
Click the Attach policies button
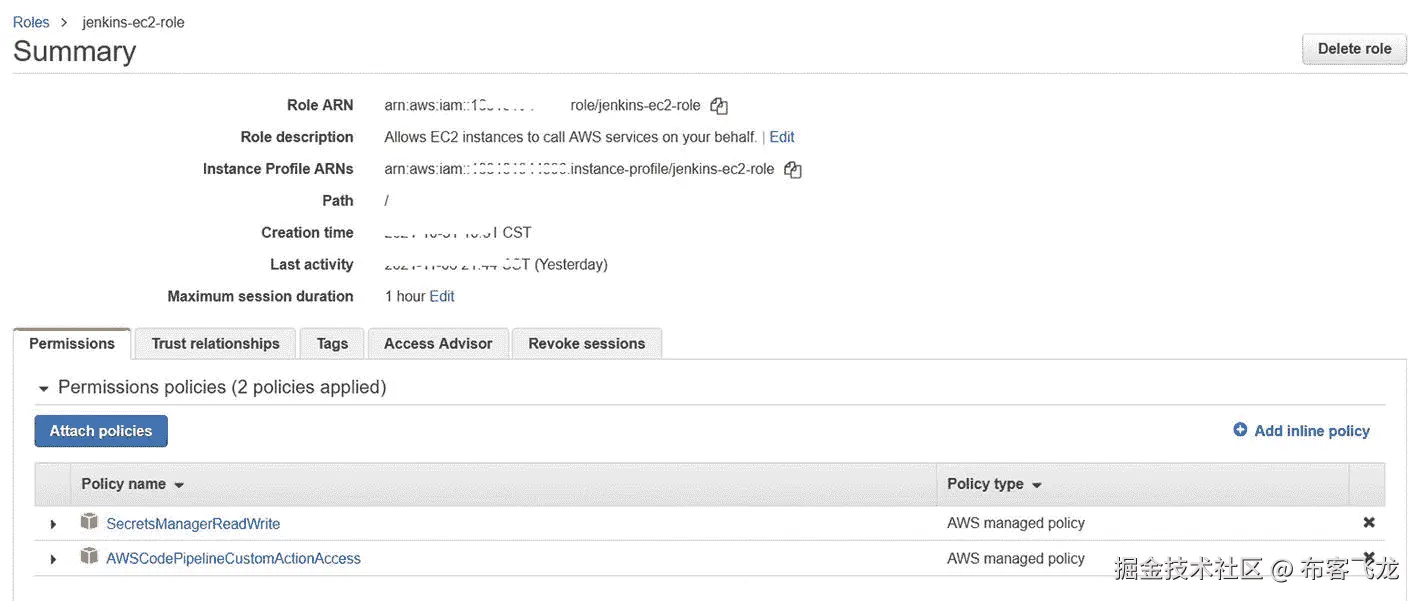pyautogui.click(x=101, y=431)
